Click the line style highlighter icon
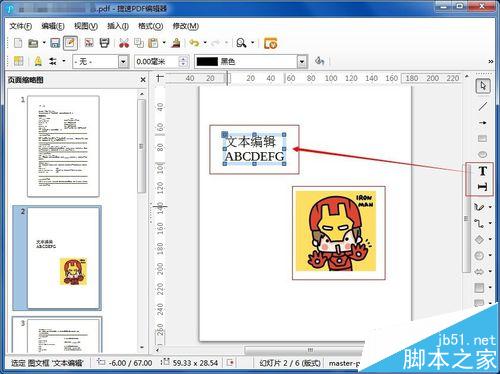The image size is (500, 374). point(38,61)
